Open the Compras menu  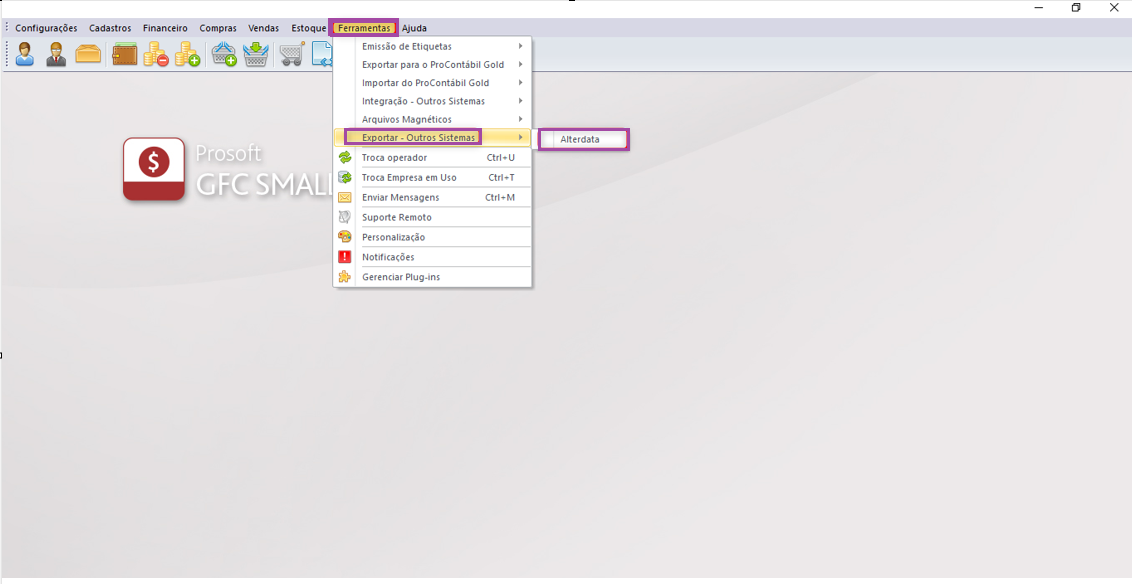[218, 28]
